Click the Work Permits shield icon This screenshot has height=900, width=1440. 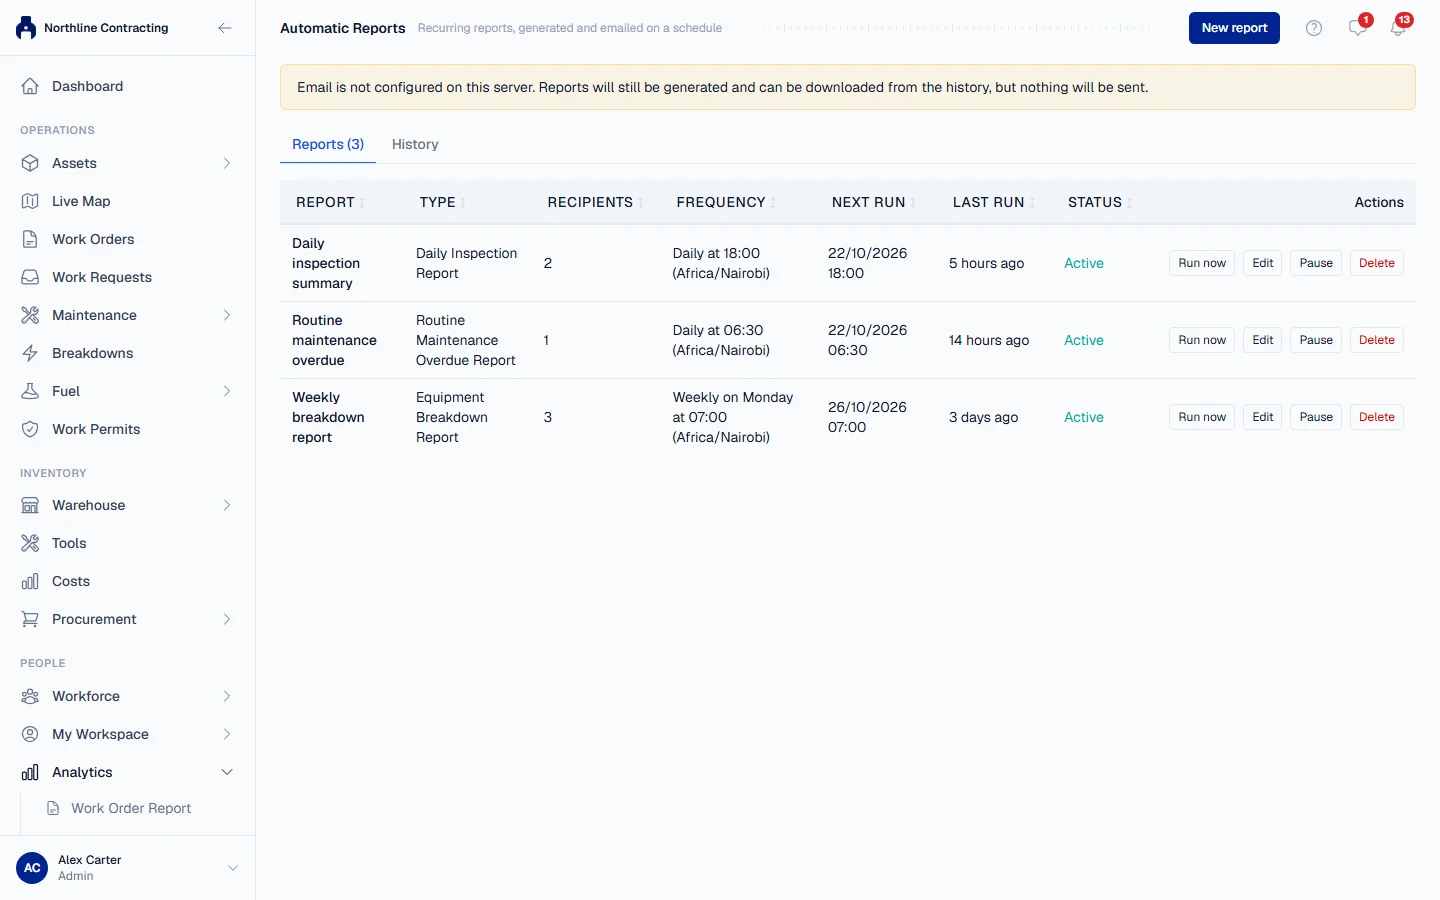(x=30, y=429)
